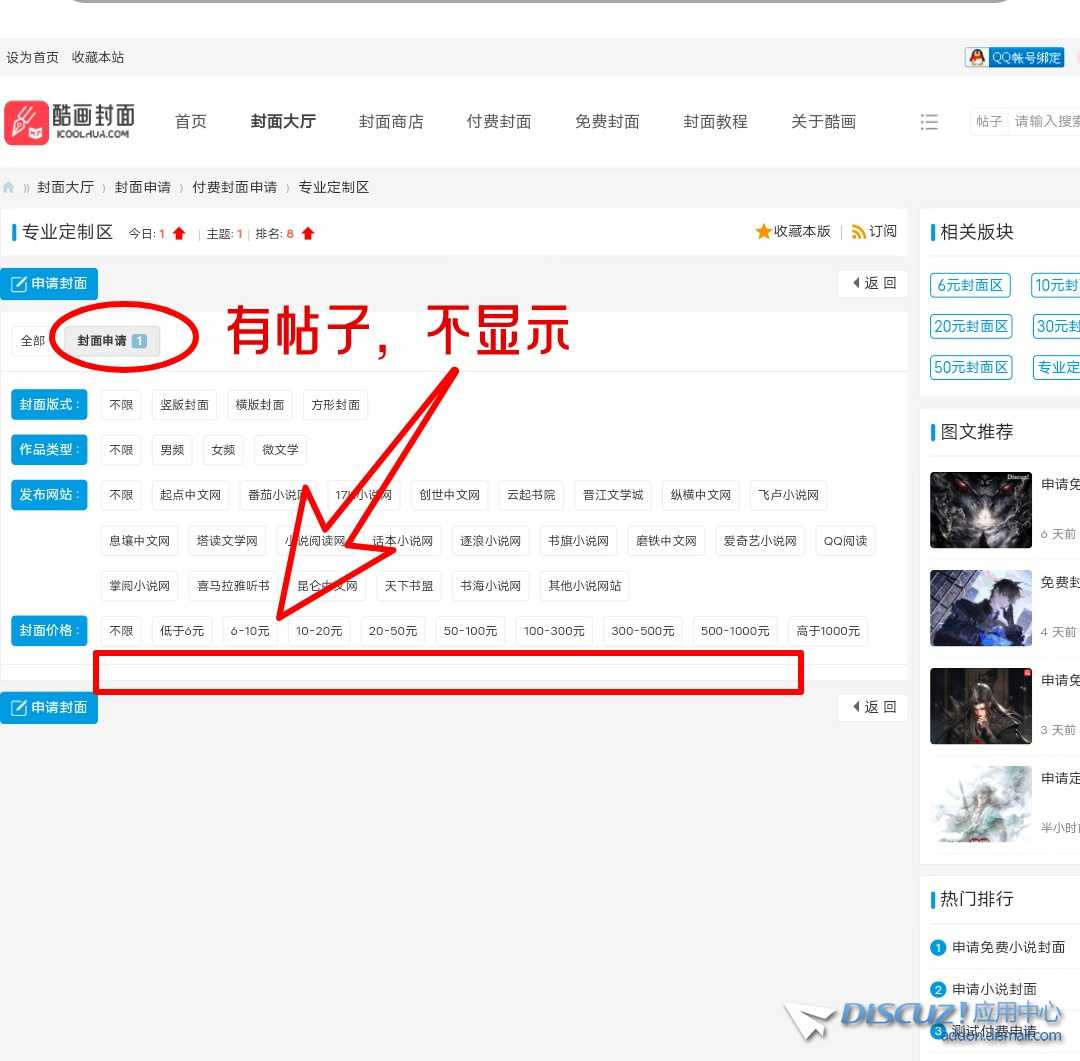Click the RSS 订阅 icon
This screenshot has height=1061, width=1080.
[858, 232]
